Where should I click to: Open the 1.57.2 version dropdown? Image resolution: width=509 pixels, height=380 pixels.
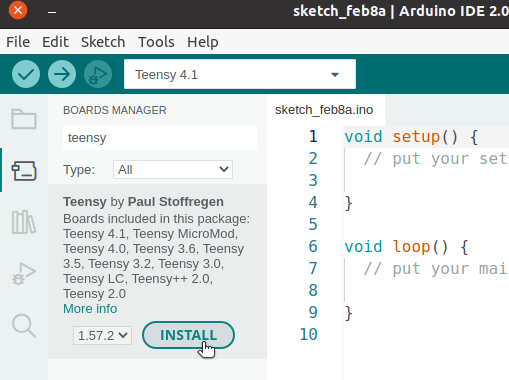(x=102, y=335)
